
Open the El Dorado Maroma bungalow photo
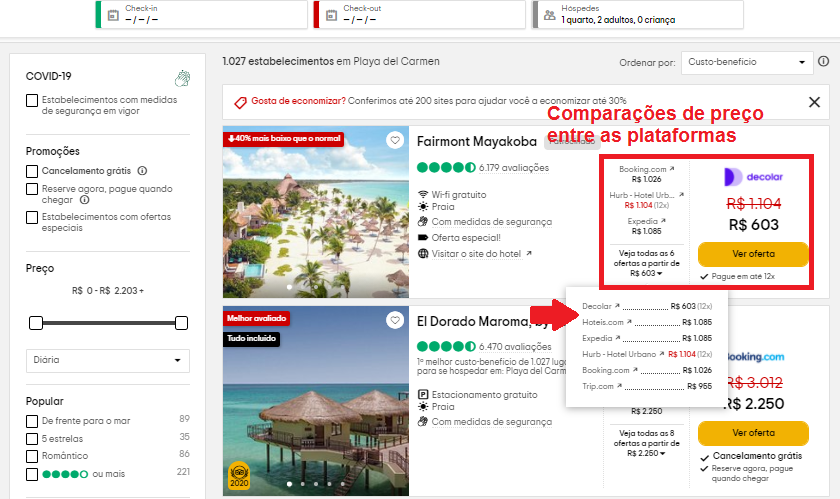[x=316, y=401]
